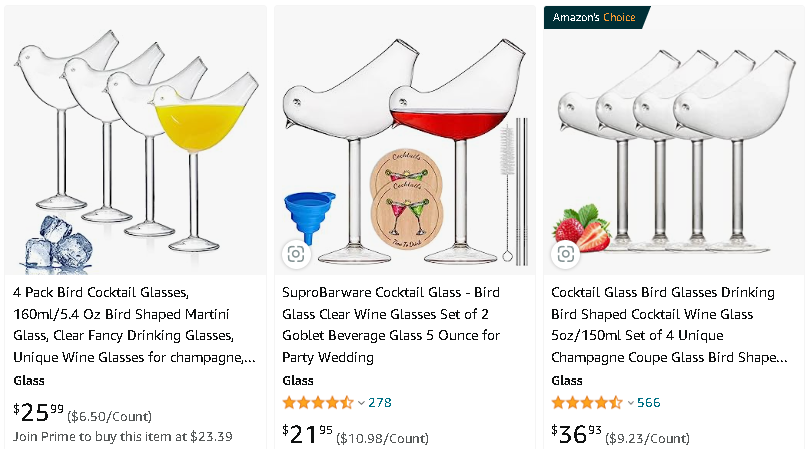Click the star rating beside 566 reviews
809x449 pixels.
(x=586, y=403)
